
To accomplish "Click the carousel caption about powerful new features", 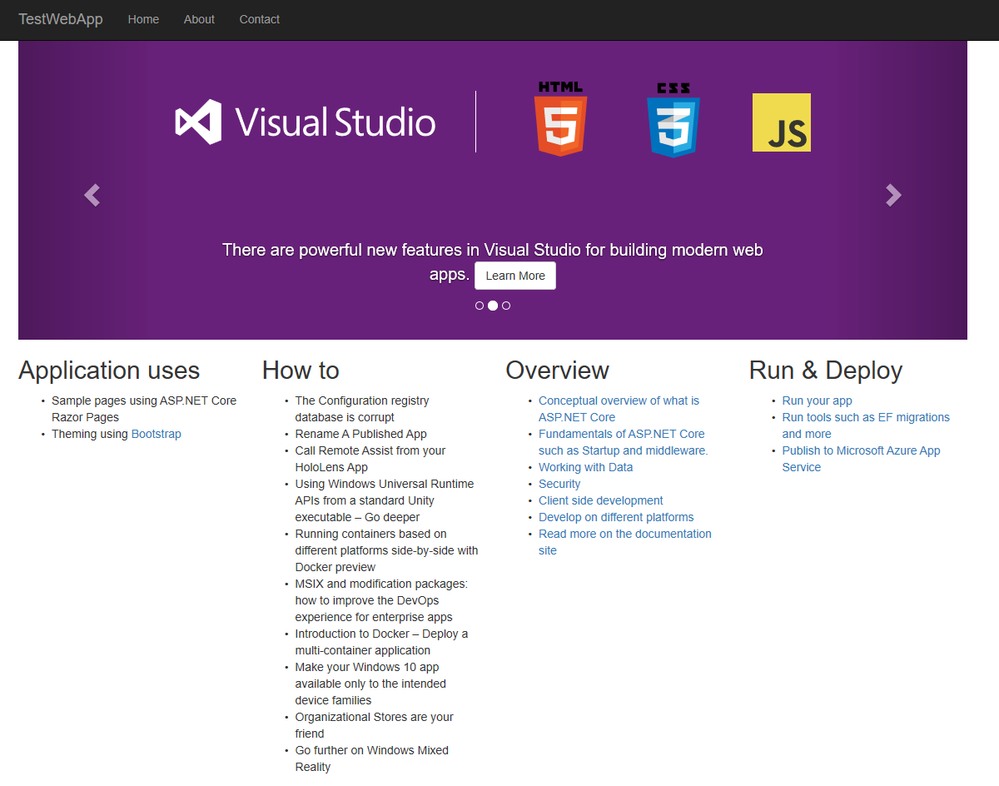I will tap(492, 261).
